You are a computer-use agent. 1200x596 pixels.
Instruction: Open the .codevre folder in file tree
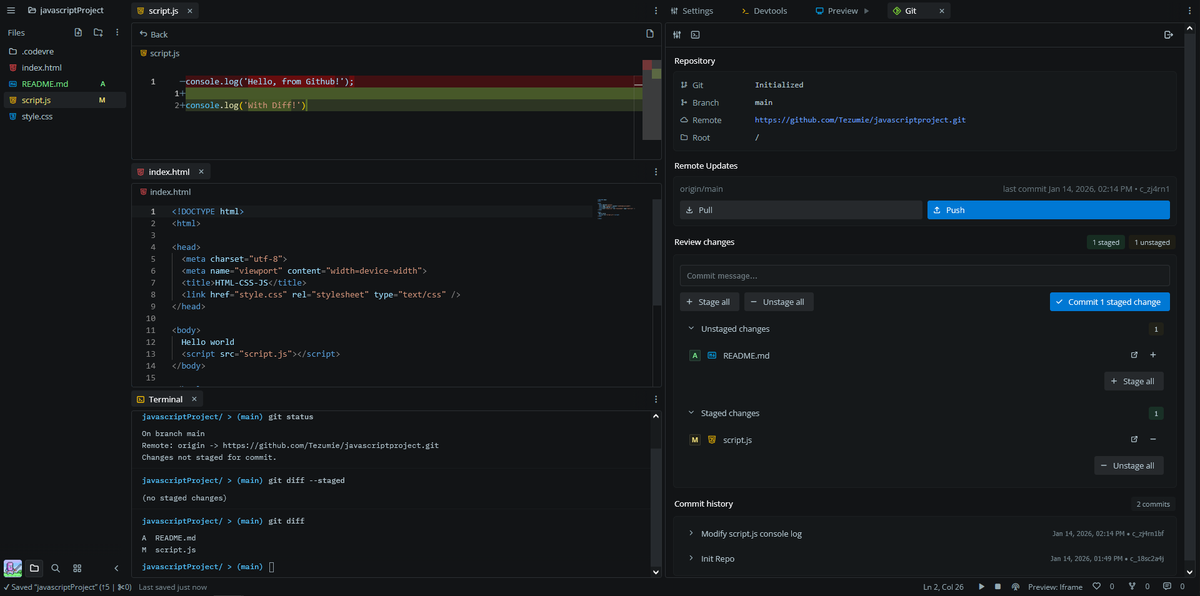65,51
